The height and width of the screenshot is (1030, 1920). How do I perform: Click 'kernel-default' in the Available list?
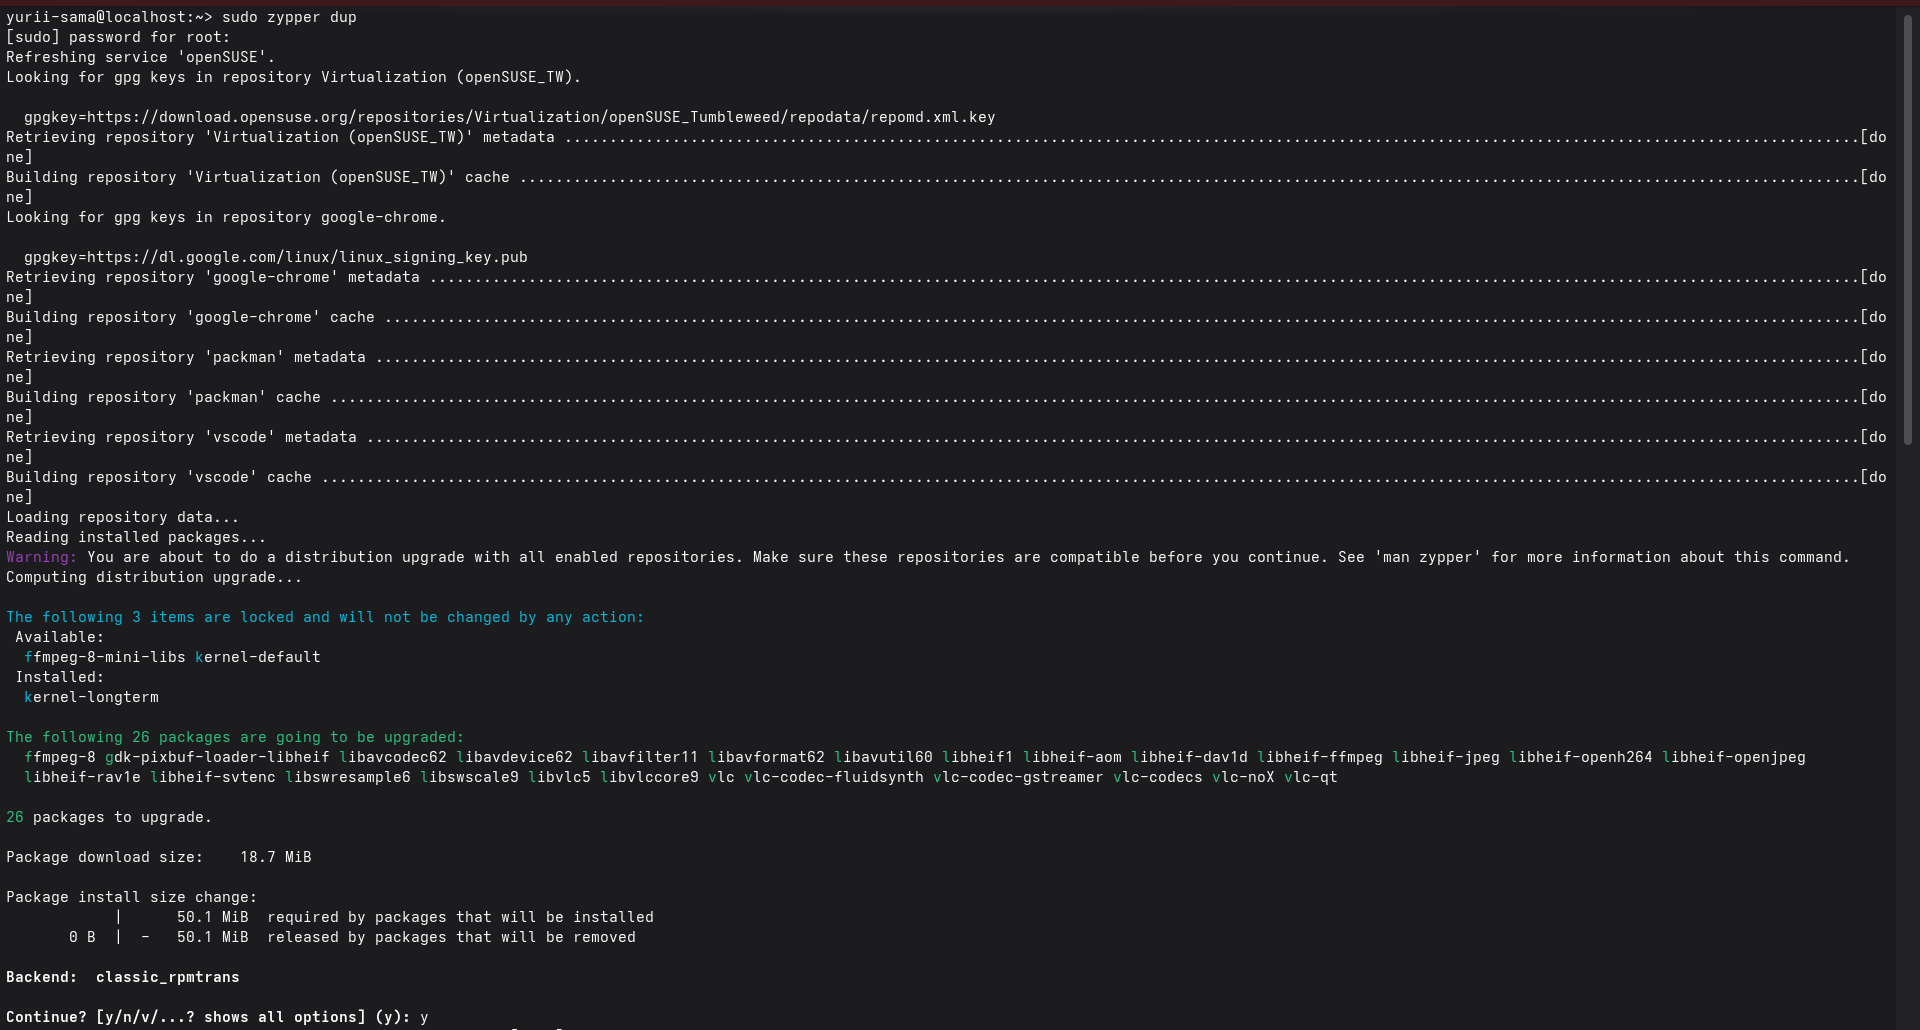tap(258, 657)
